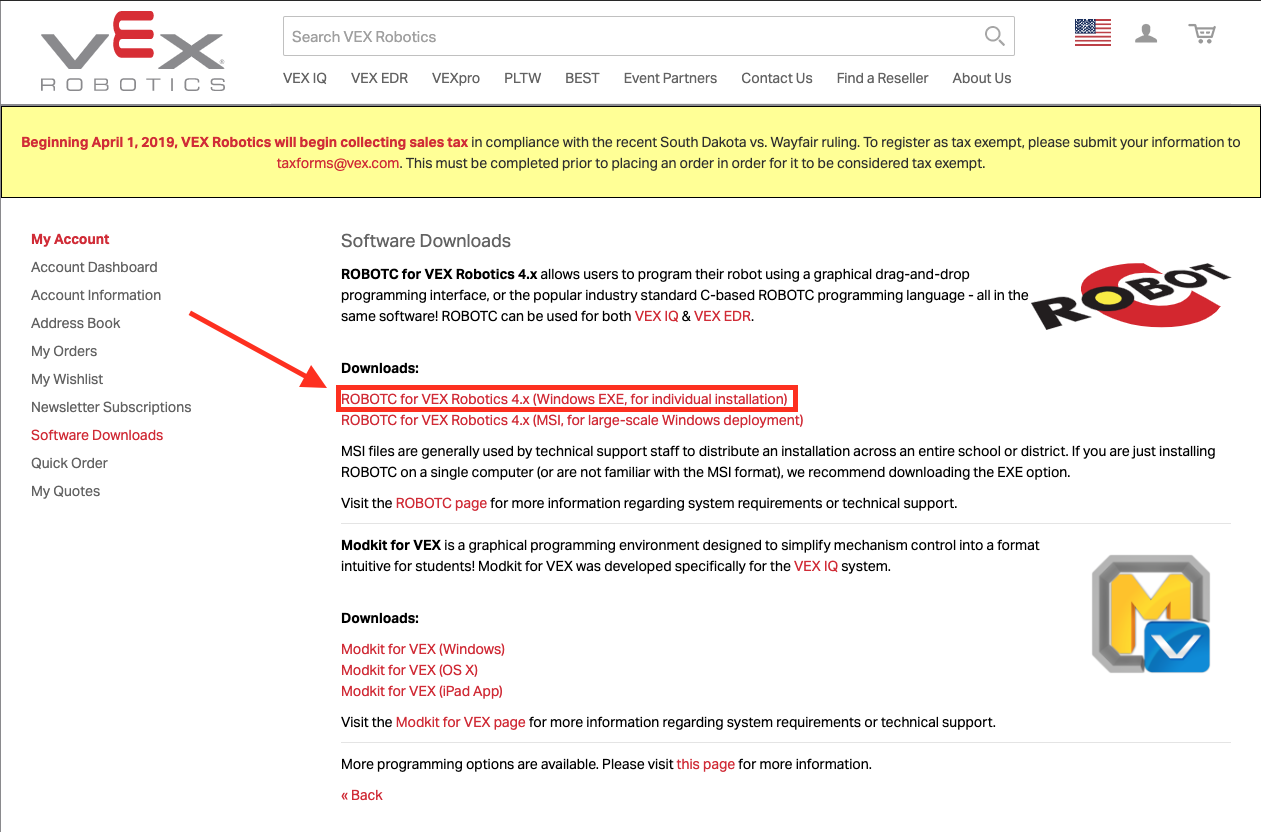The width and height of the screenshot is (1261, 832).
Task: Open Quick Order in sidebar
Action: (70, 463)
